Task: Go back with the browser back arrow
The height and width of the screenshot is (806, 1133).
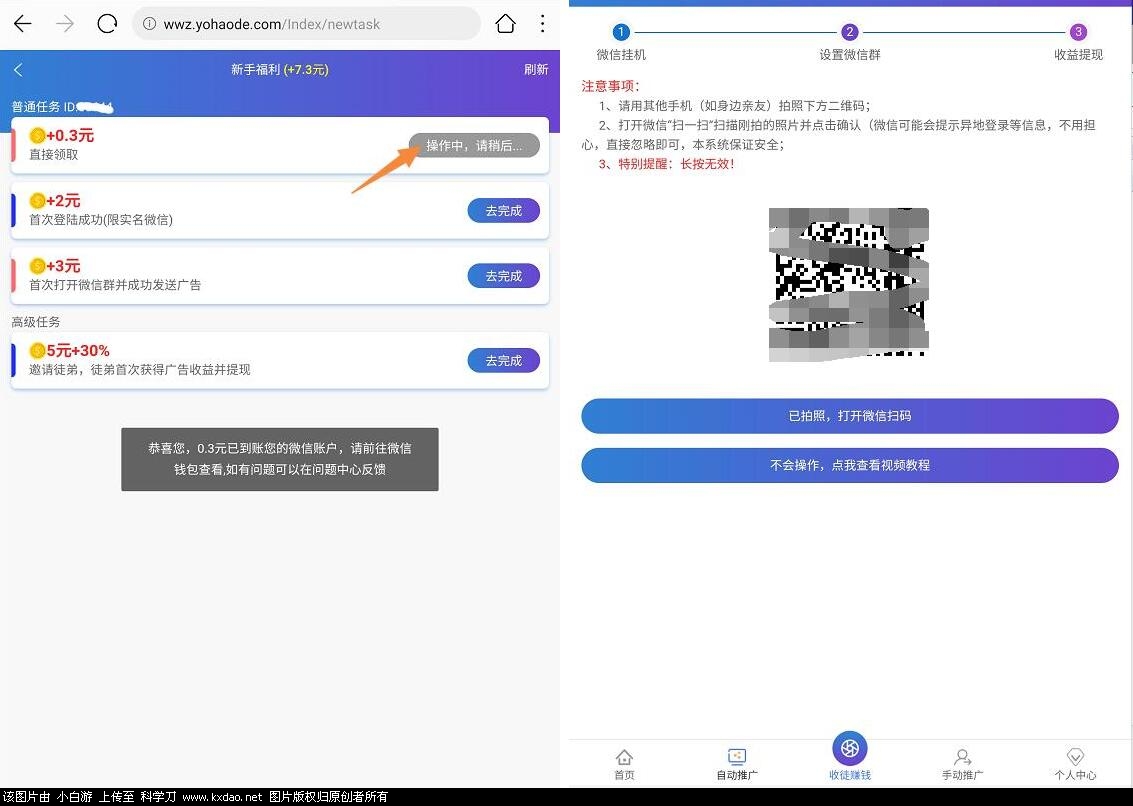Action: [x=23, y=24]
